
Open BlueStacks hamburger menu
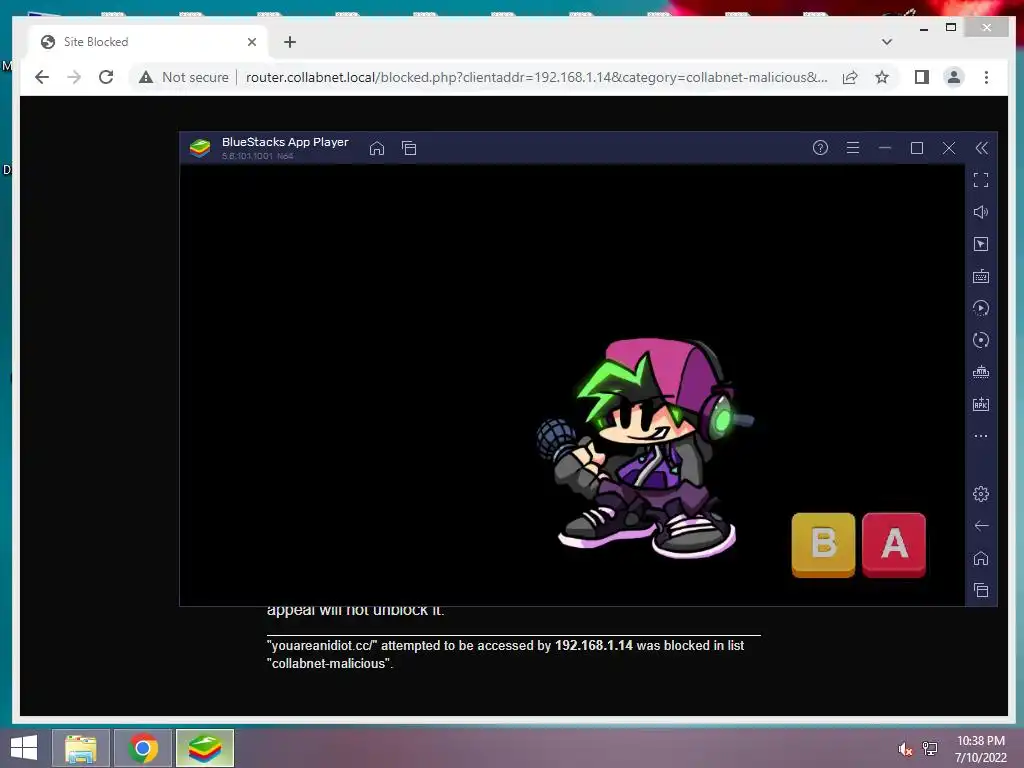[x=852, y=148]
